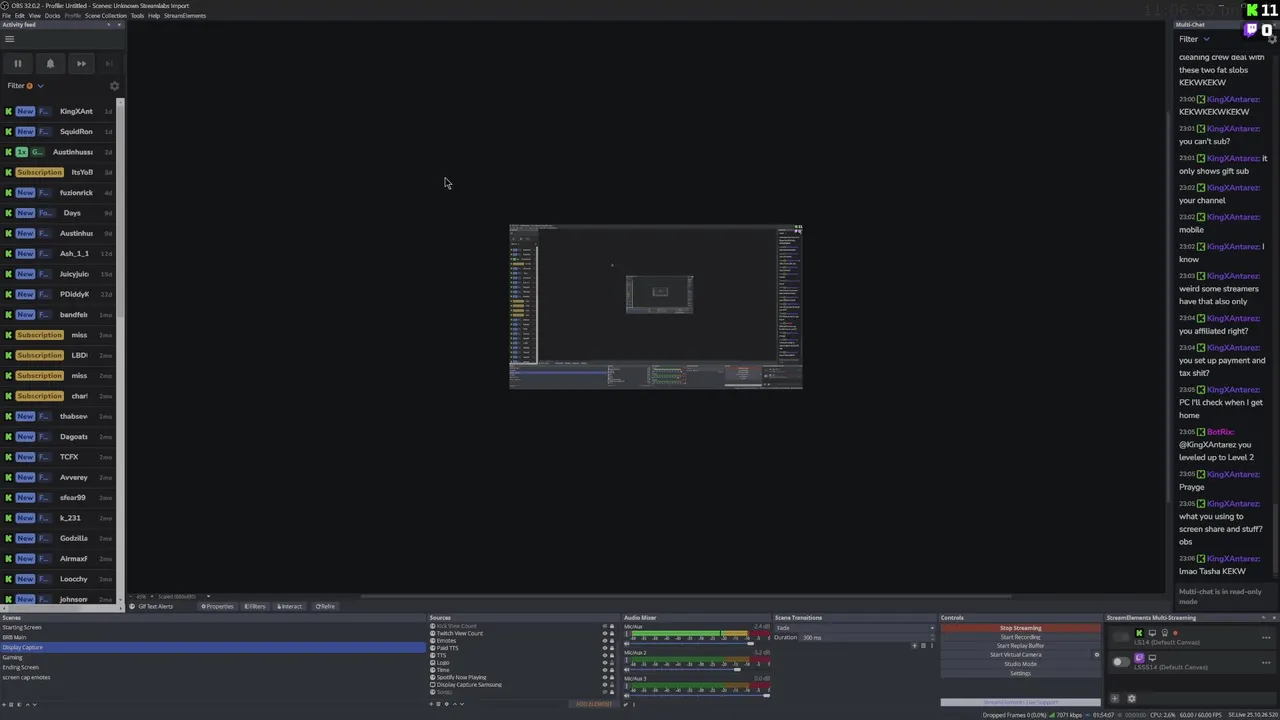Open the Scene Collection menu
This screenshot has width=1280, height=720.
click(x=106, y=16)
